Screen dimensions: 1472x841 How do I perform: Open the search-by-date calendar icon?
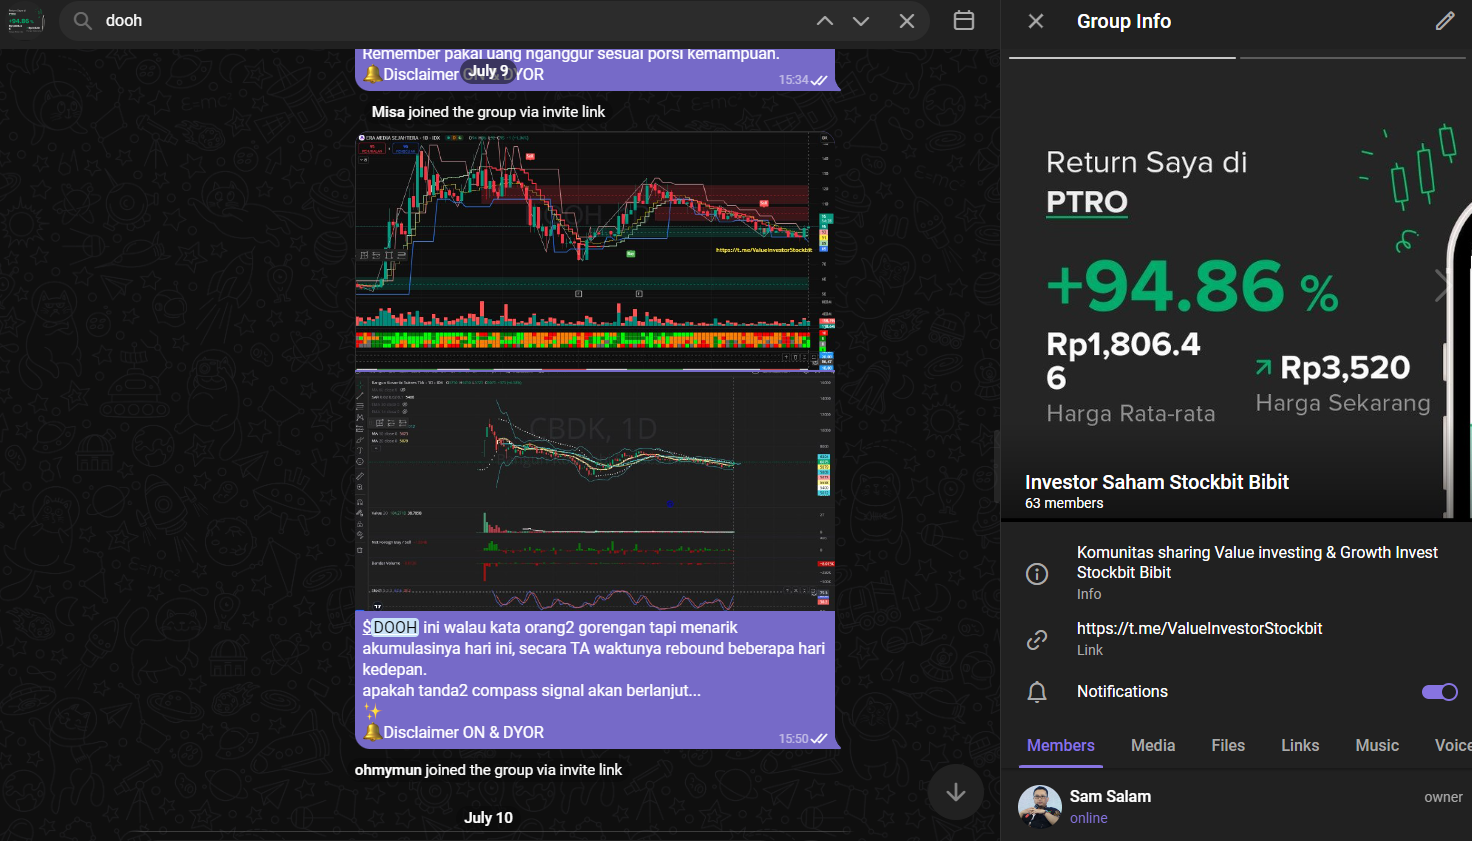(x=964, y=21)
